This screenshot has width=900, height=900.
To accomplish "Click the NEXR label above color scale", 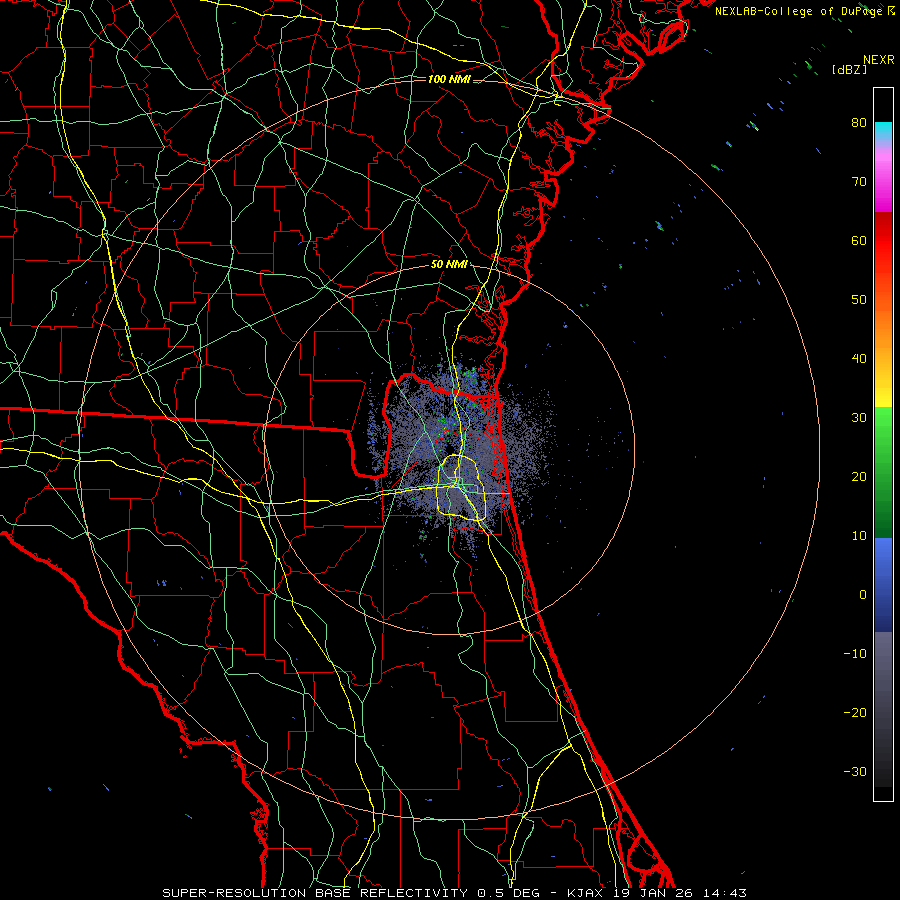I will tap(879, 60).
